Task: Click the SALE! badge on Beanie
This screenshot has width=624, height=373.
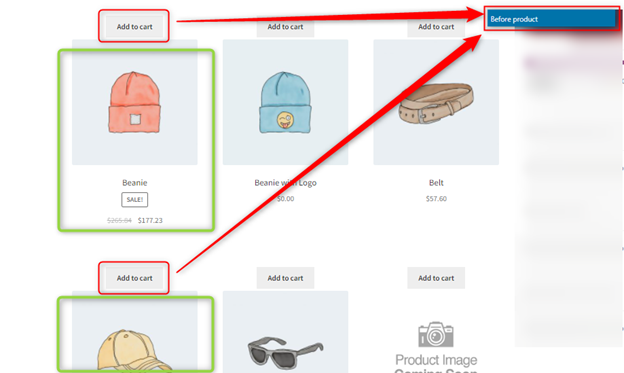Action: 135,199
